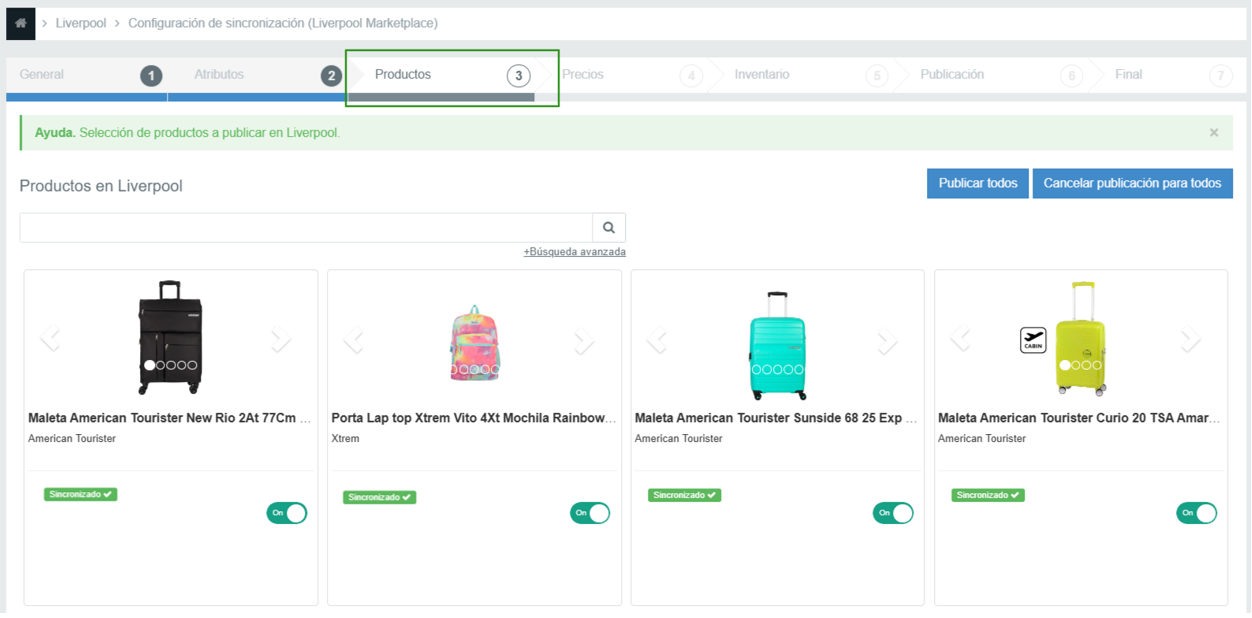The image size is (1252, 618).
Task: Click the Sincronizado badge on New Rio card
Action: pos(80,494)
